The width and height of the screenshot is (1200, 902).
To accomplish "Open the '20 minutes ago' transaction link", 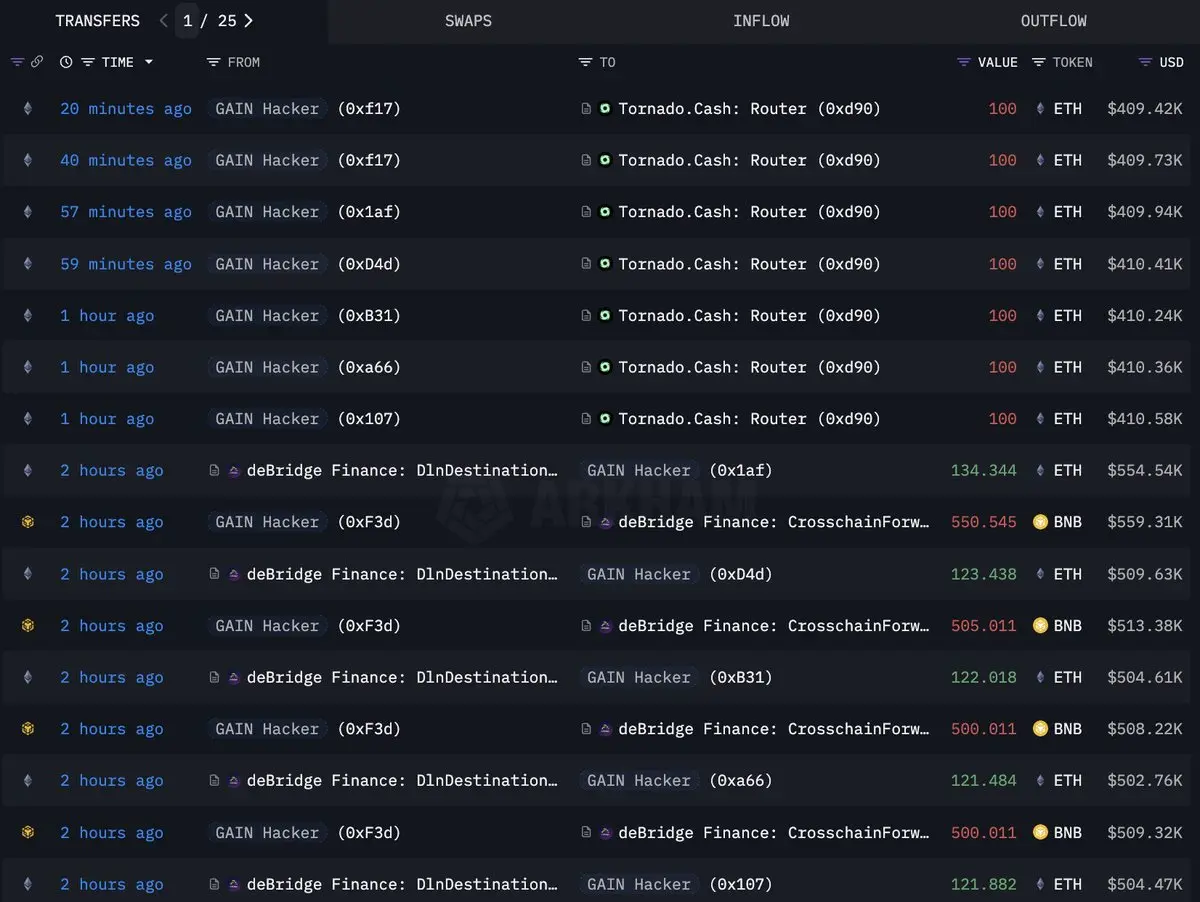I will point(126,109).
